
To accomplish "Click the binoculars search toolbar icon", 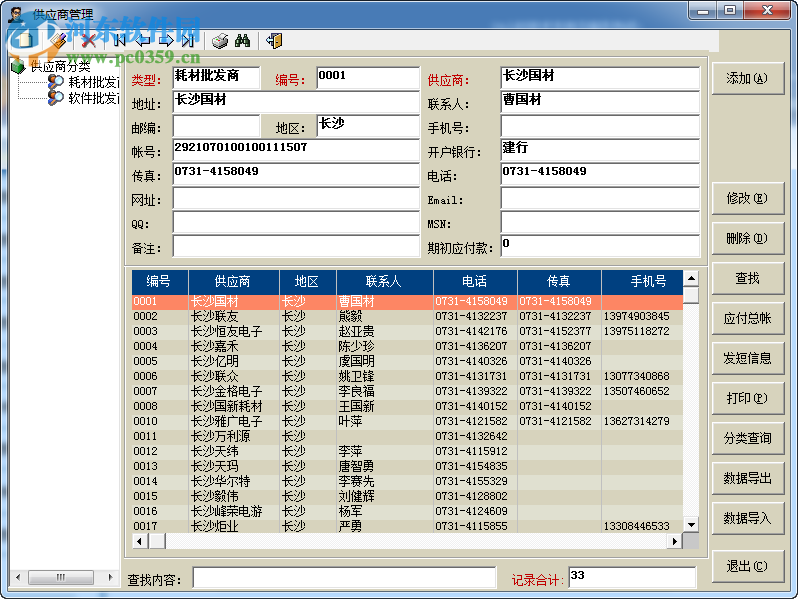I will click(243, 41).
